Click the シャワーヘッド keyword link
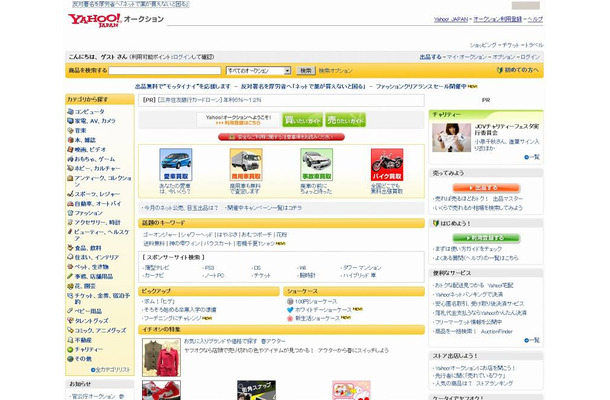This screenshot has width=610, height=400. point(196,235)
